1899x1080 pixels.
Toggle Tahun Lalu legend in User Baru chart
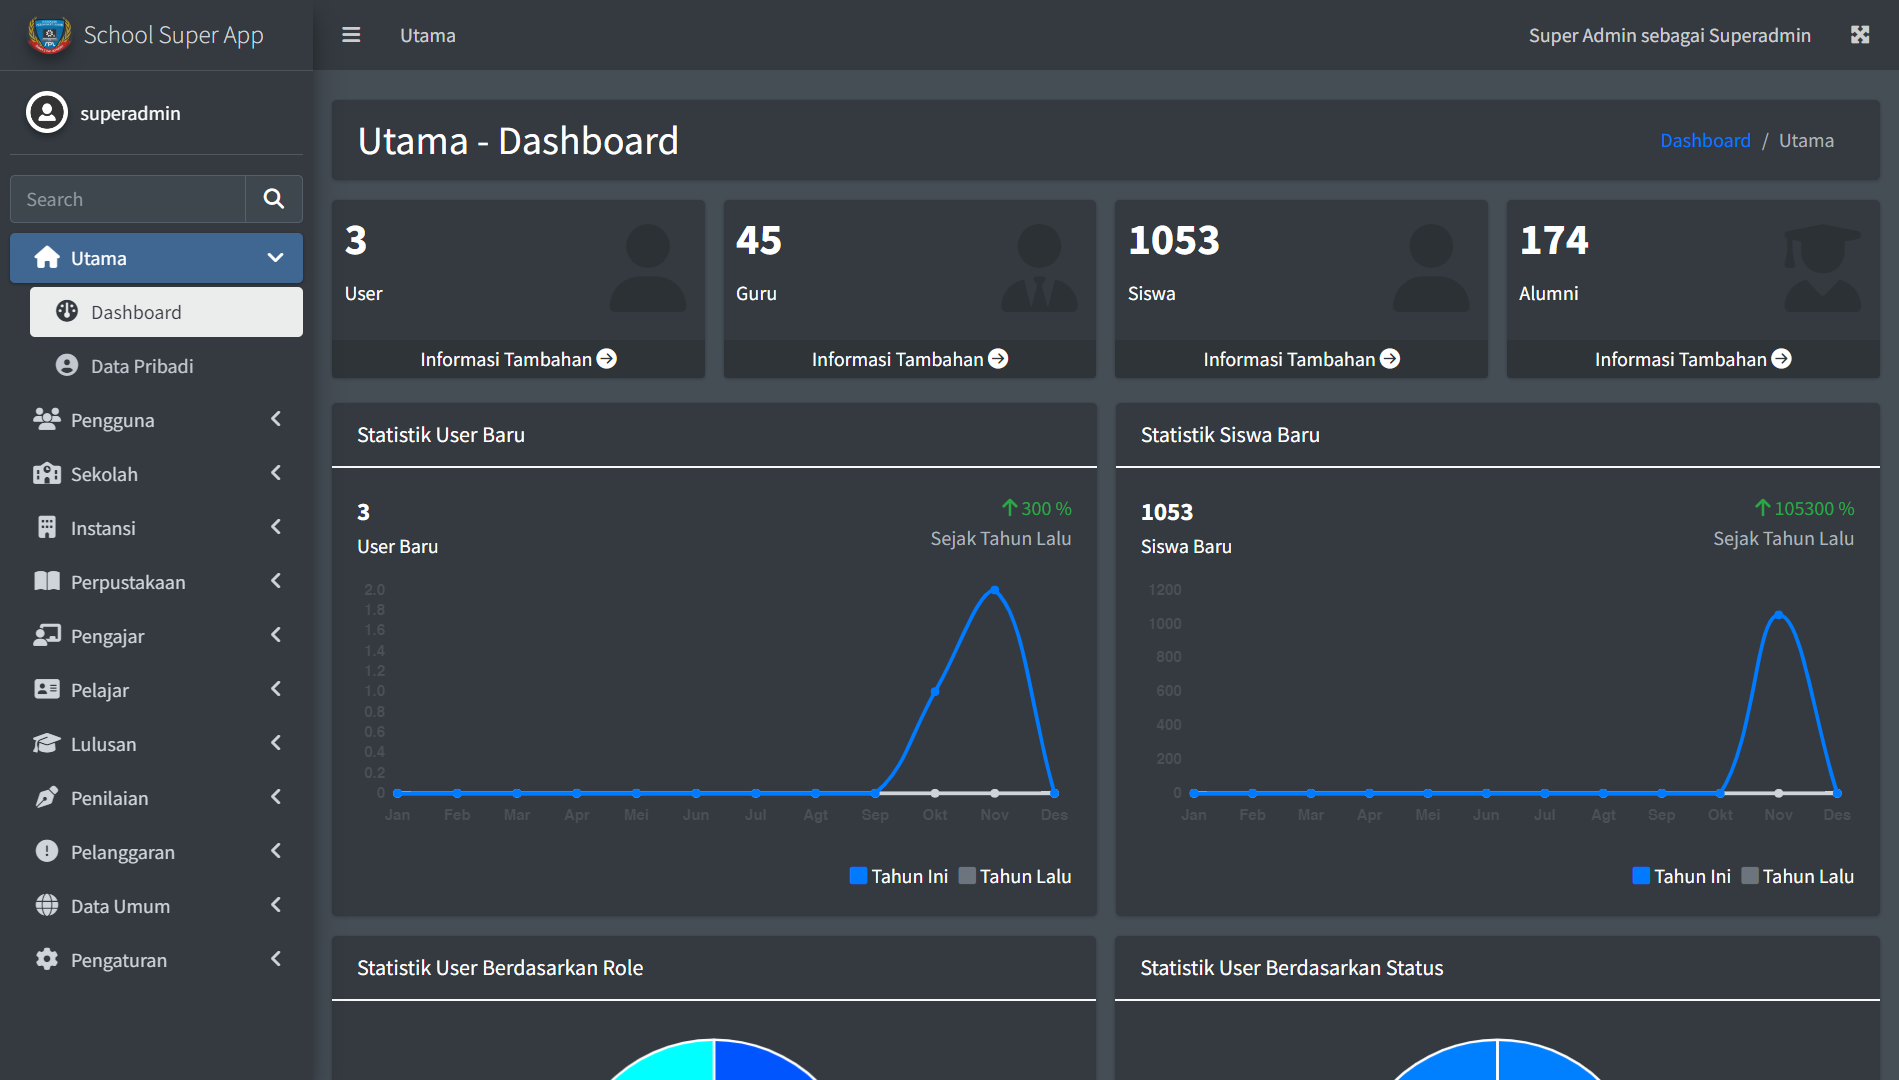pos(1015,876)
